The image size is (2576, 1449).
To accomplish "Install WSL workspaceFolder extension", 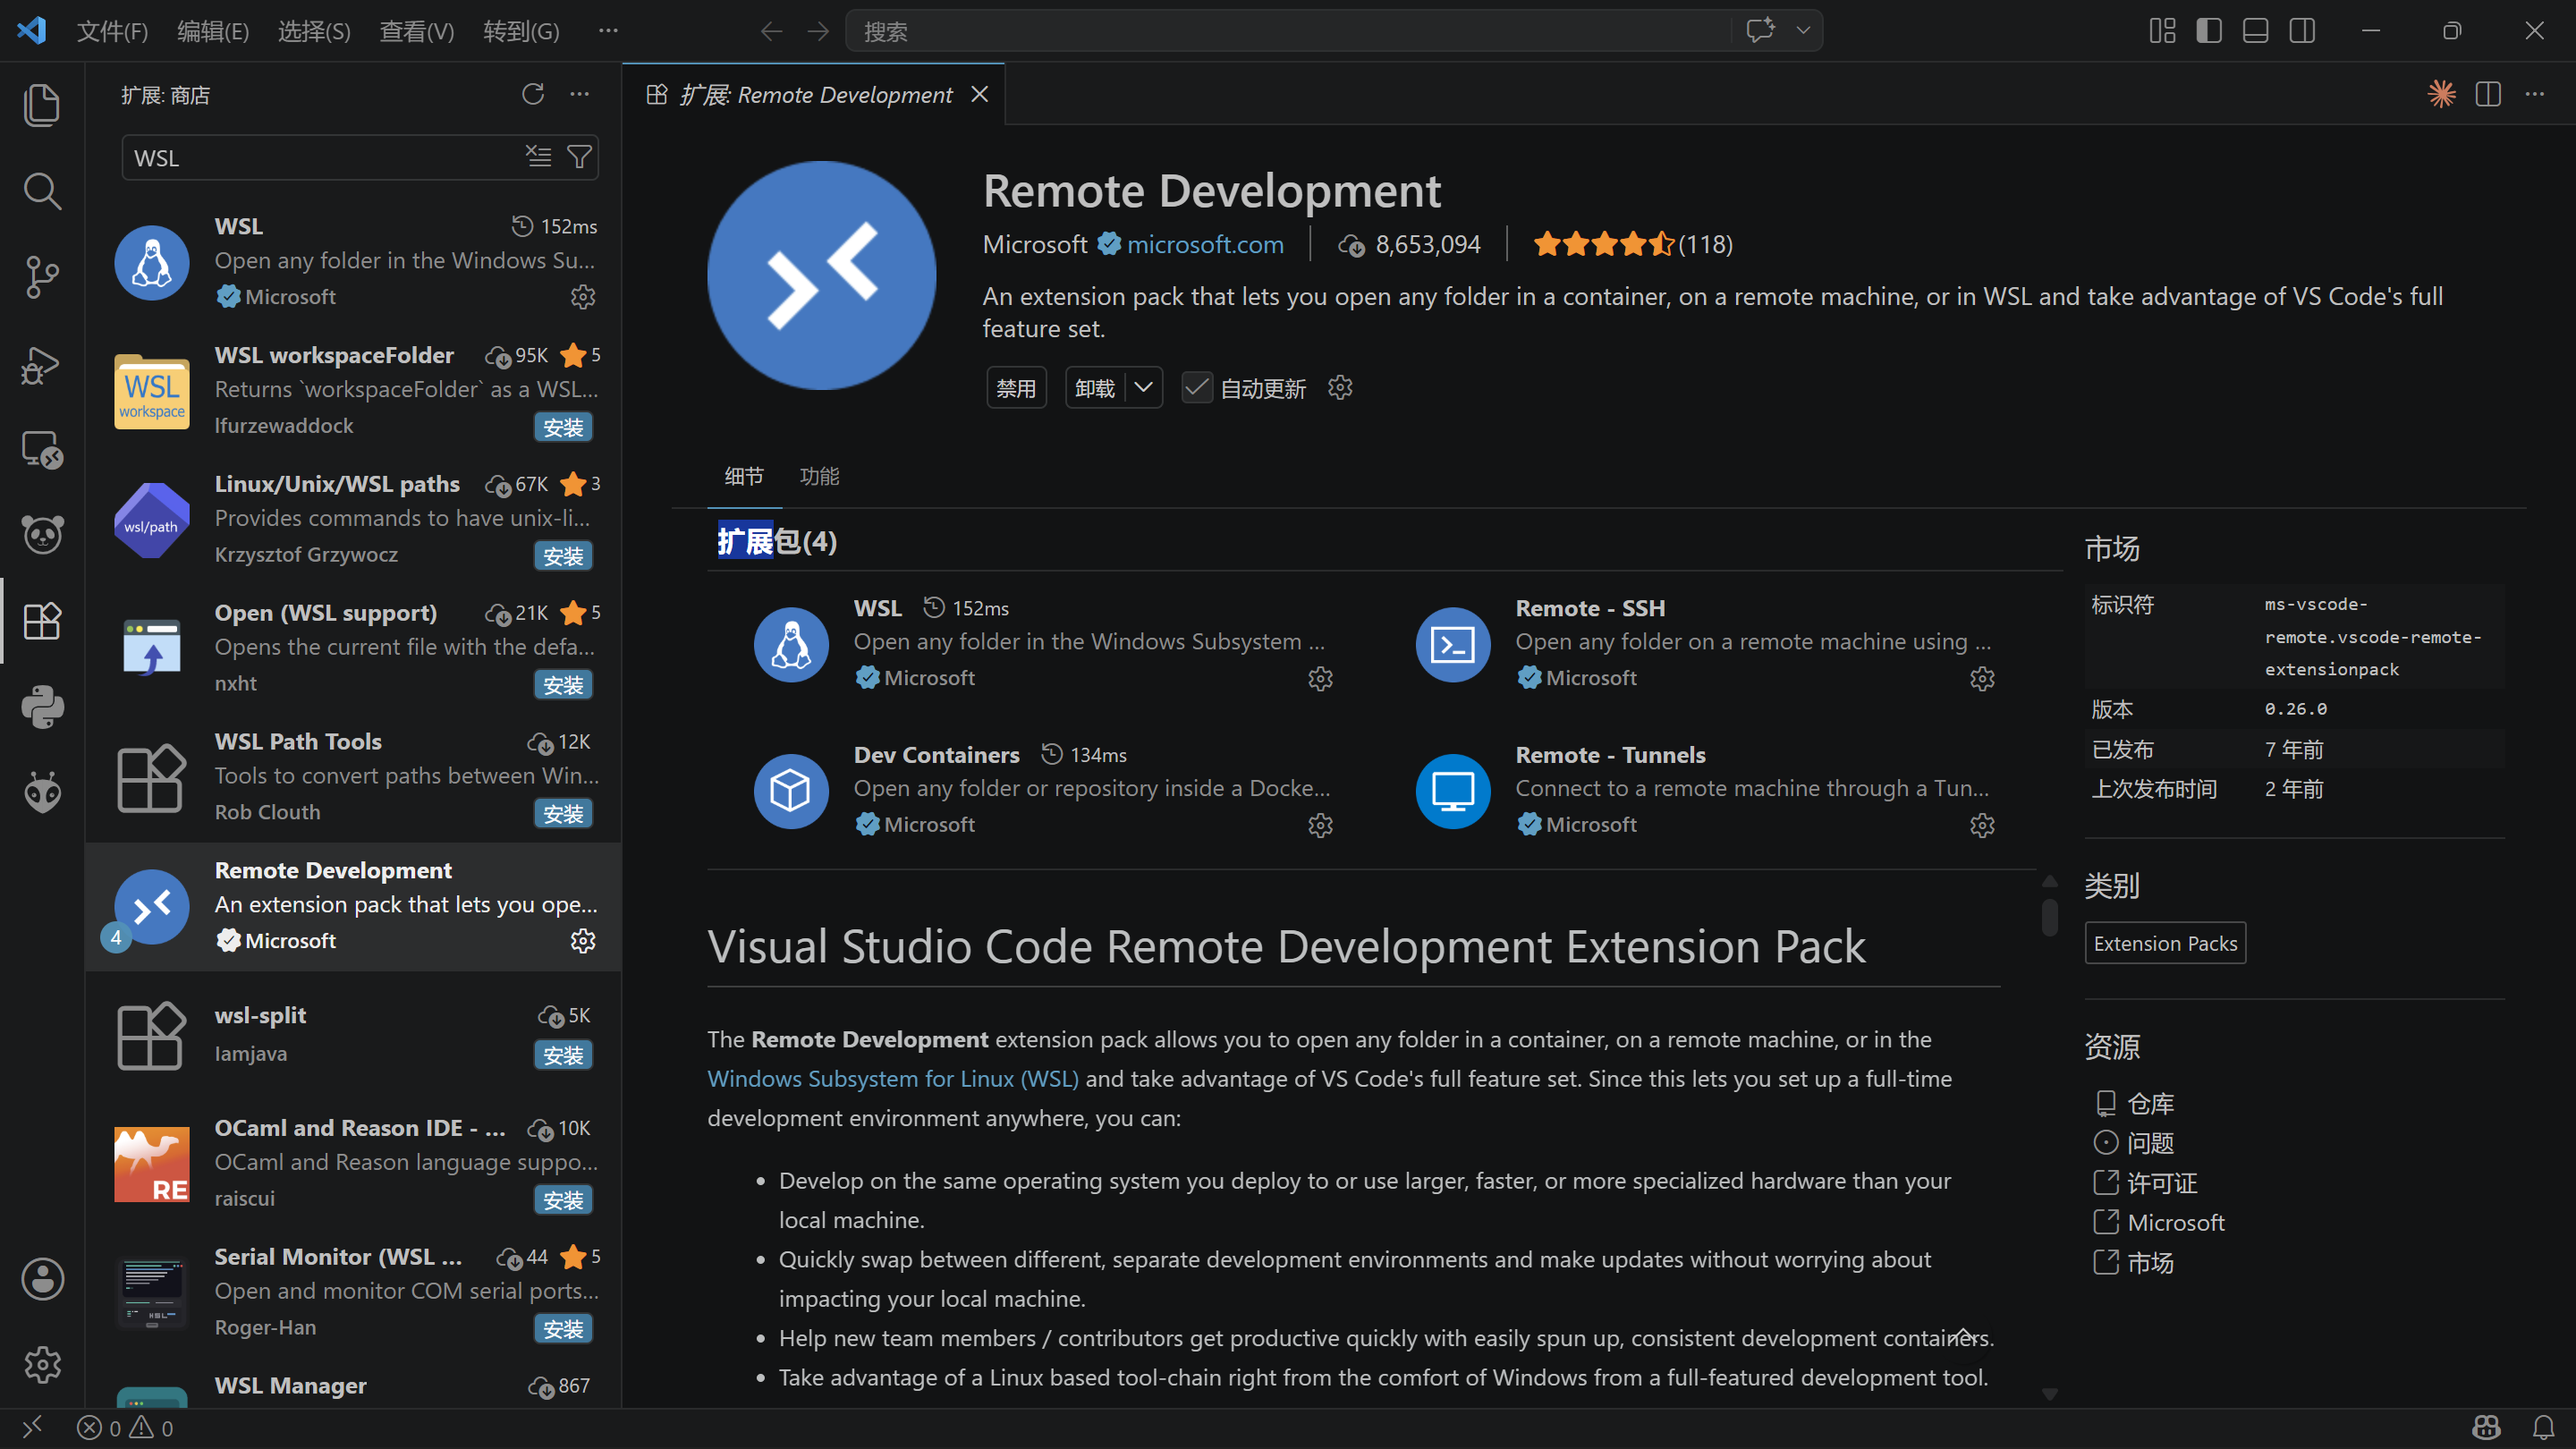I will pos(563,427).
